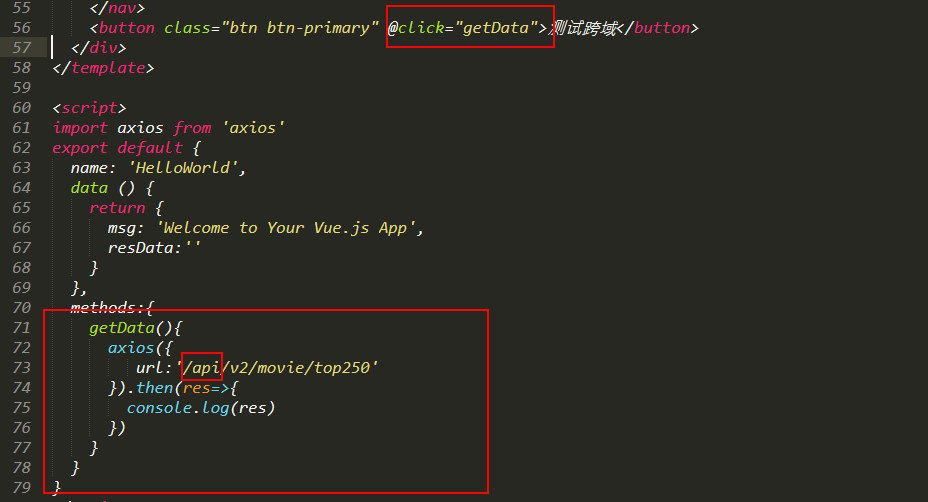Click the btn btn-primary class string
The width and height of the screenshot is (928, 502).
click(x=299, y=28)
